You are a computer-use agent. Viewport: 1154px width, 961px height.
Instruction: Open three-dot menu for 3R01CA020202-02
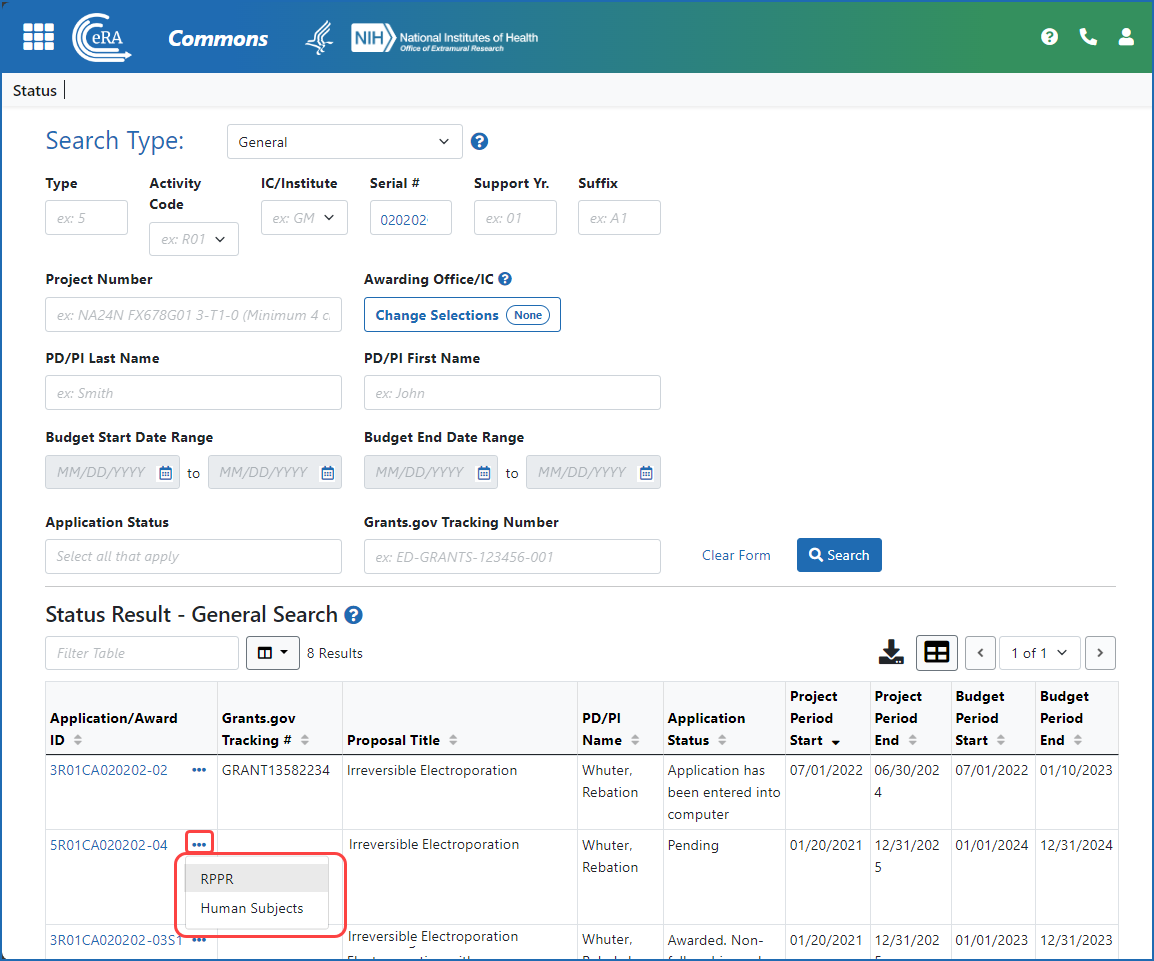(199, 770)
